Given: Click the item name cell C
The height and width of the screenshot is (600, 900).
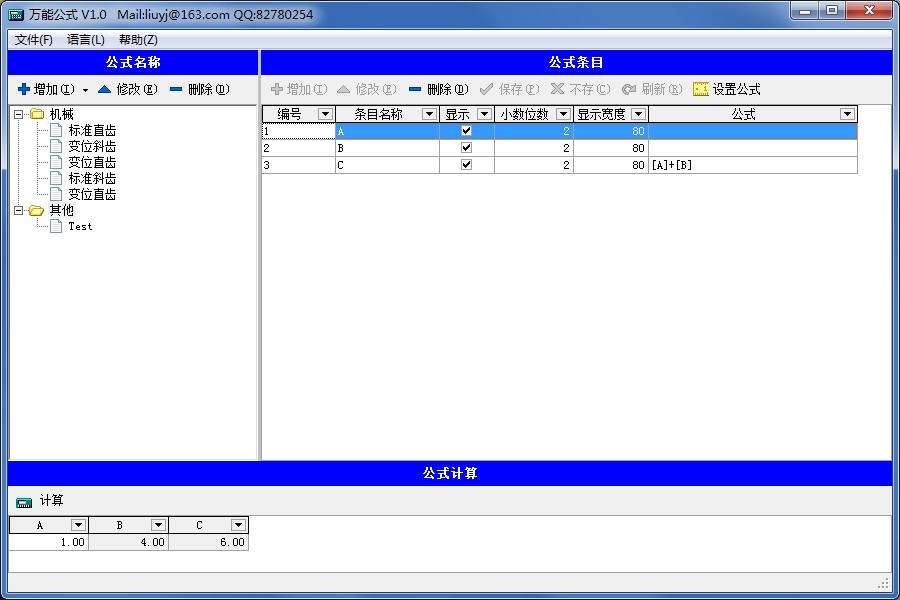Looking at the screenshot, I should [x=387, y=165].
